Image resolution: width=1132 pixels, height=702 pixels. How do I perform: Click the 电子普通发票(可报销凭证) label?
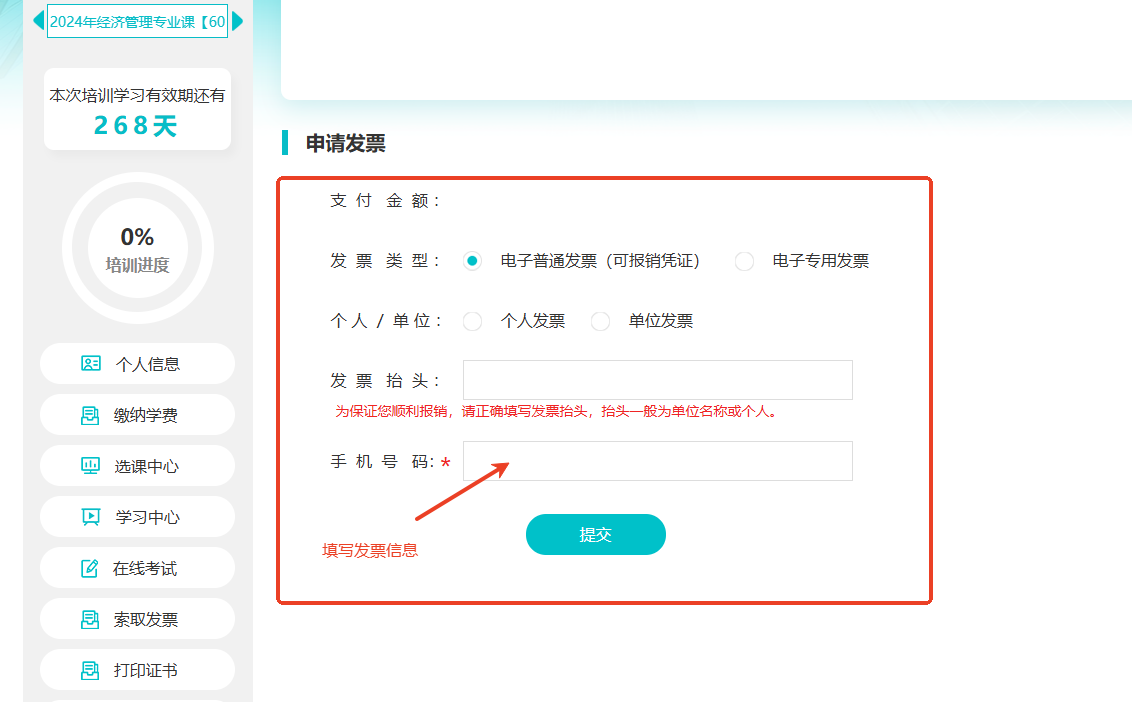pyautogui.click(x=600, y=261)
